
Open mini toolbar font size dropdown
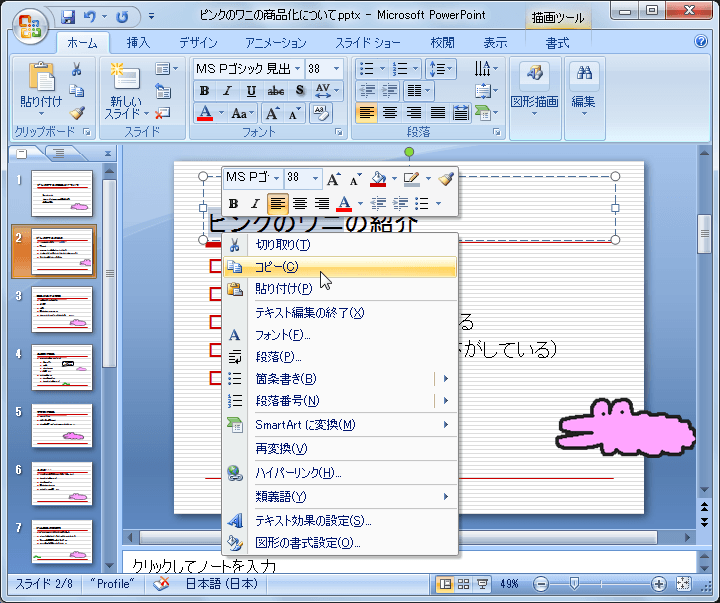pyautogui.click(x=315, y=178)
